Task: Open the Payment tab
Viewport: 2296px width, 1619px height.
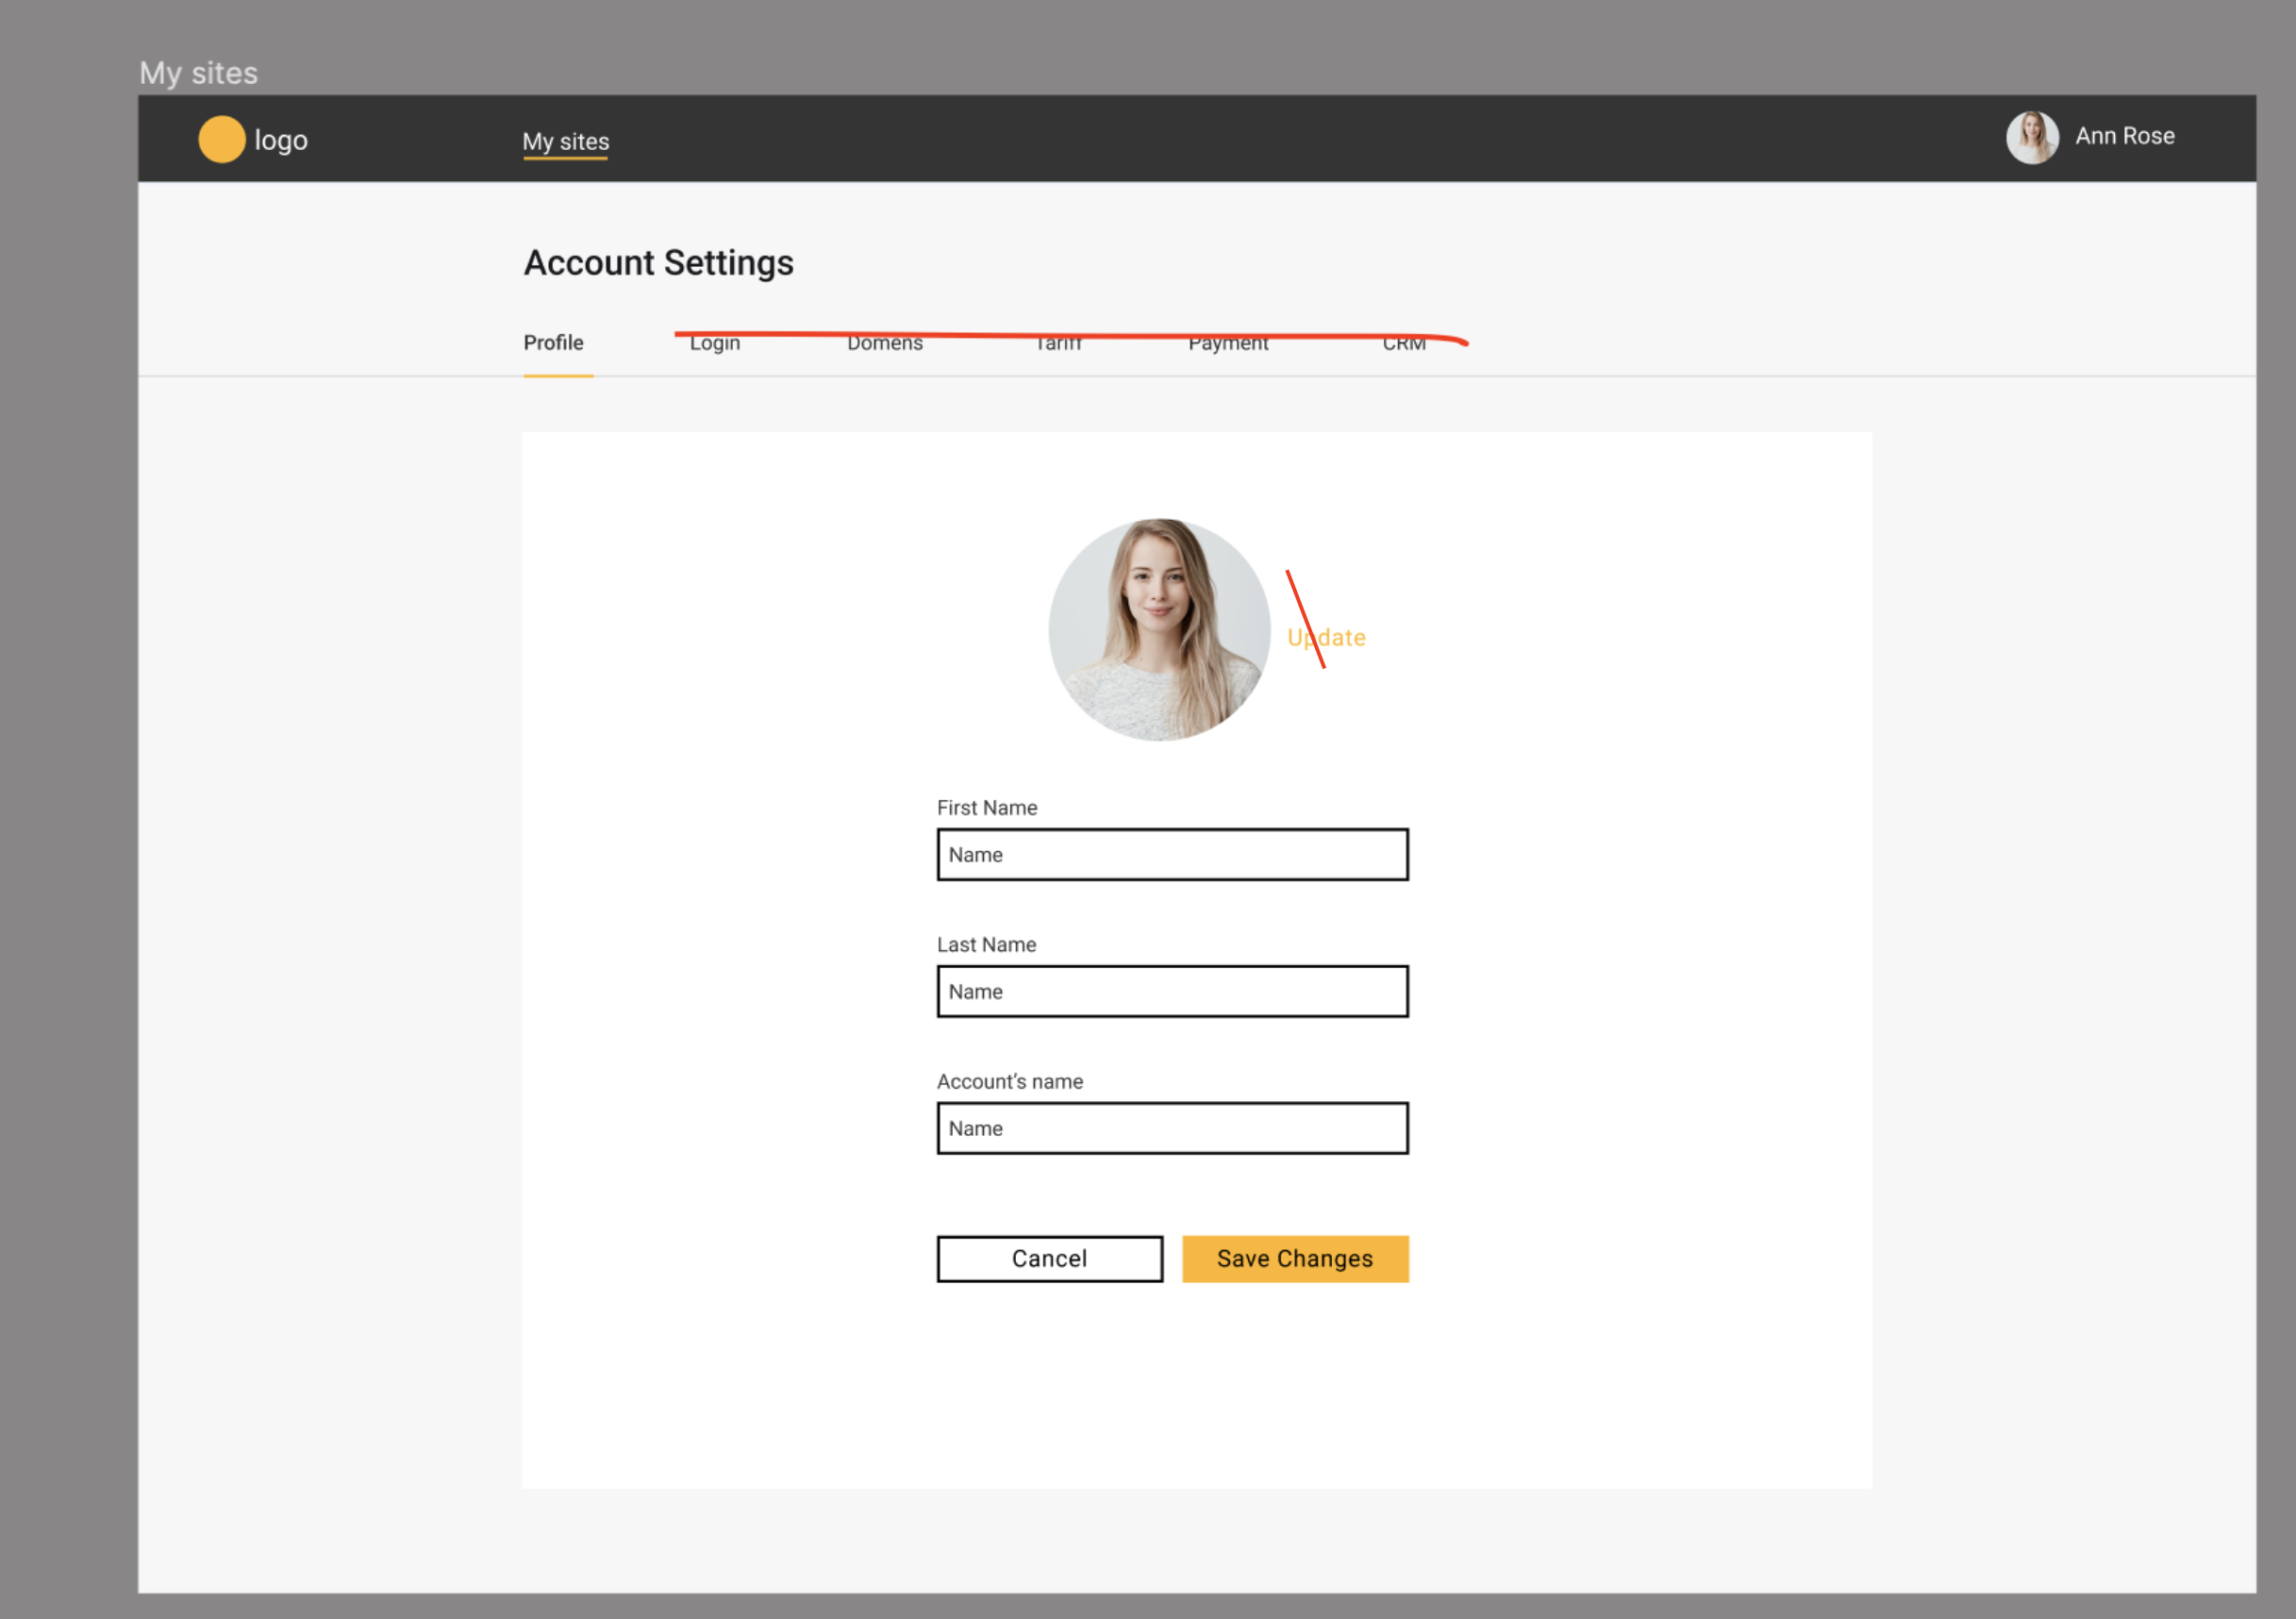Action: (1228, 342)
